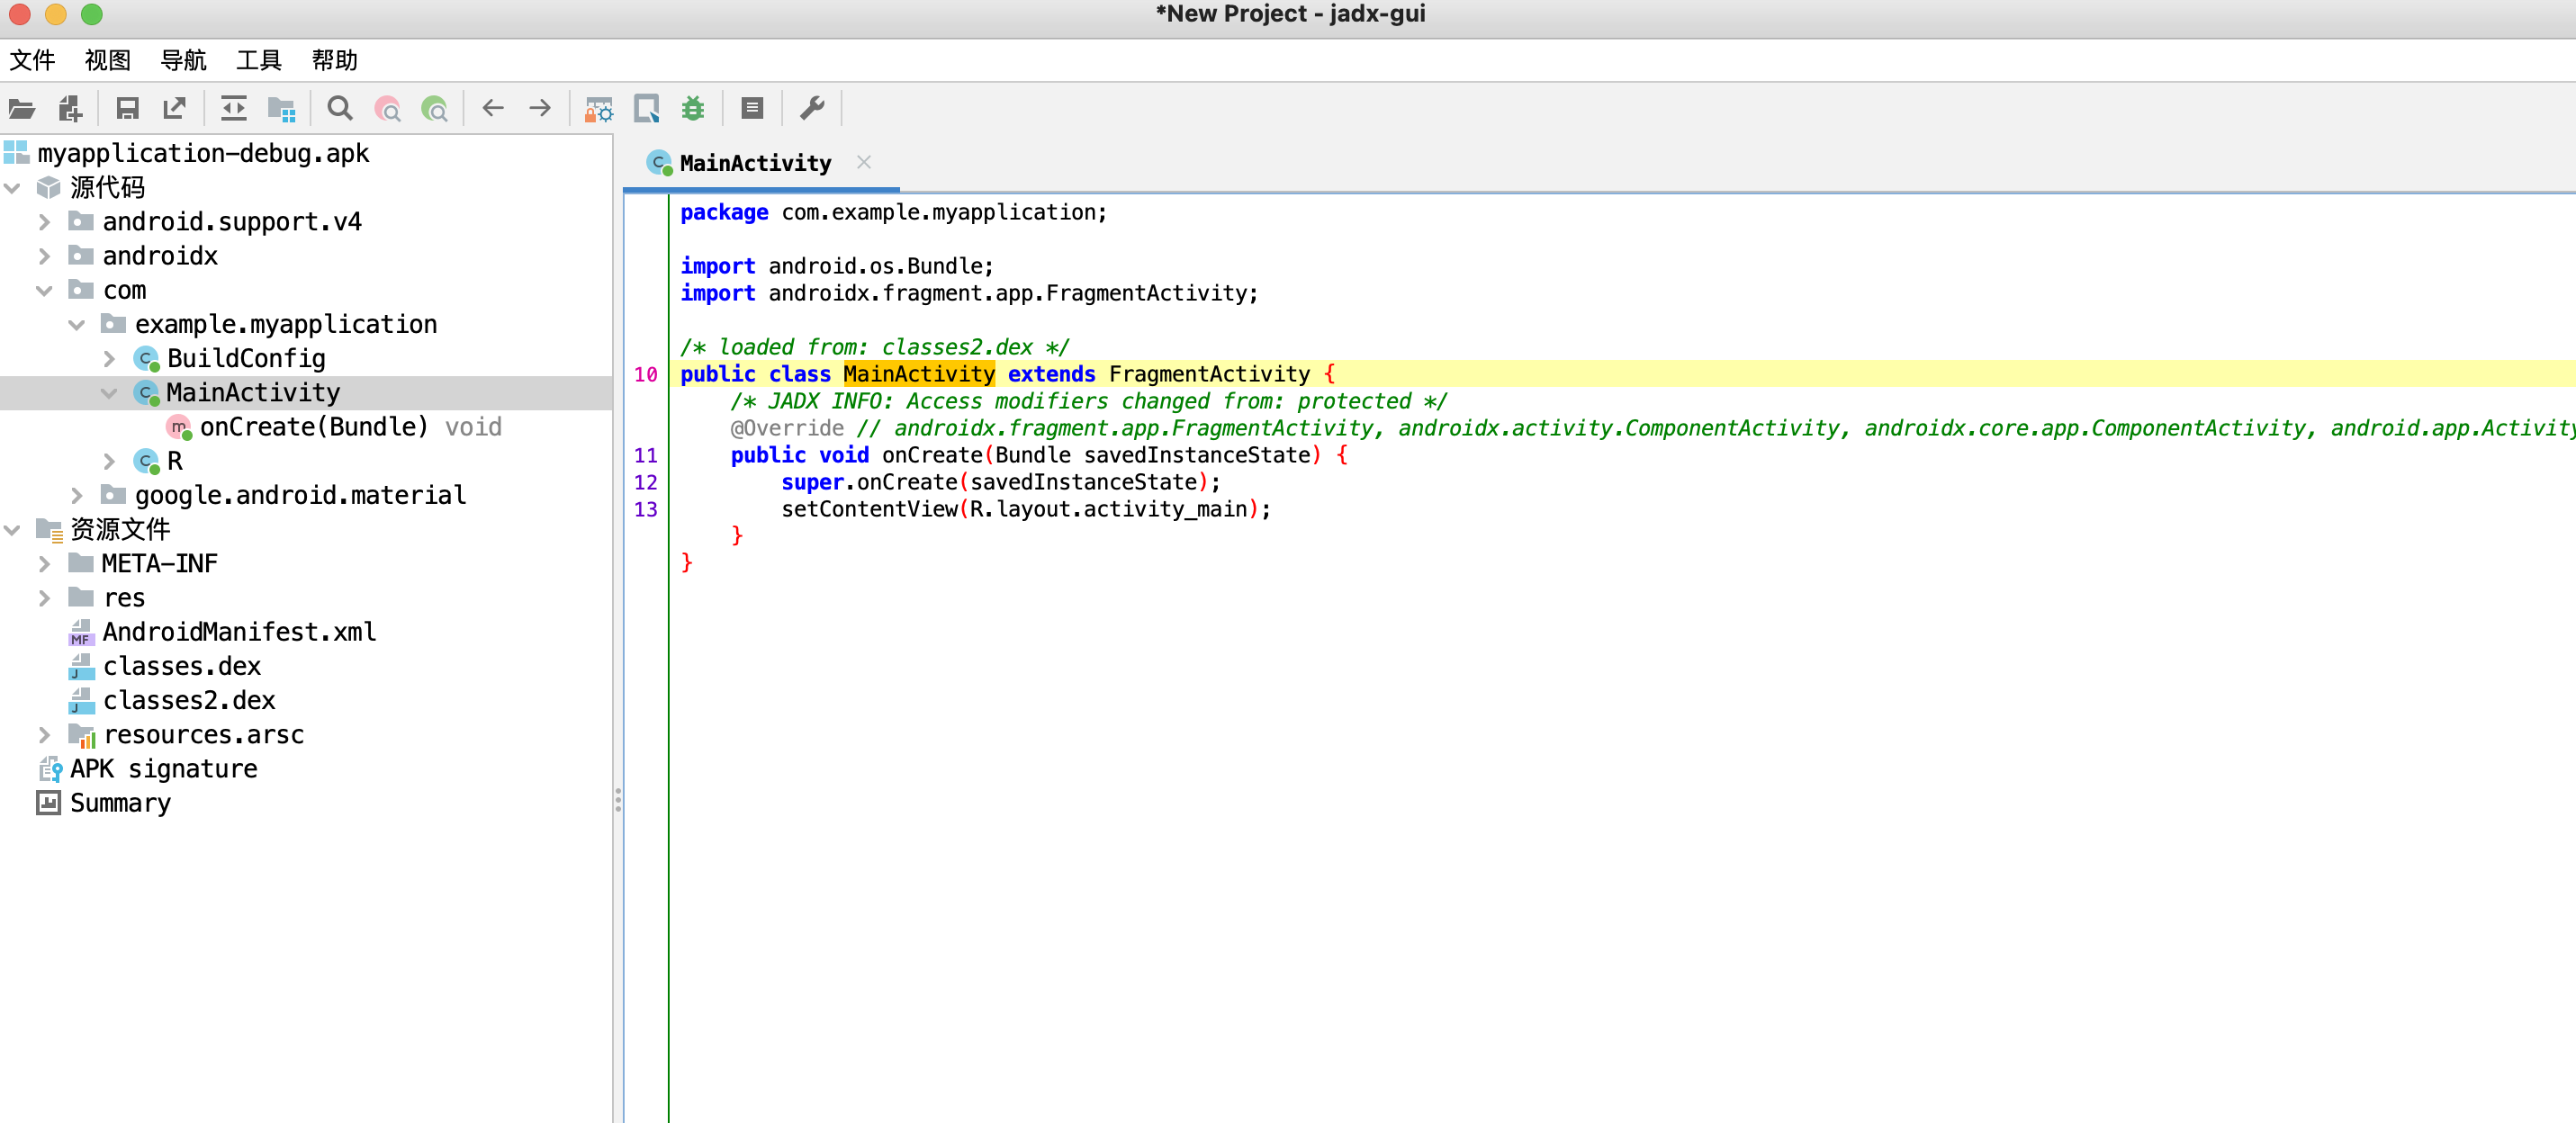
Task: Click FragmentActivity in the extends clause
Action: 1209,374
